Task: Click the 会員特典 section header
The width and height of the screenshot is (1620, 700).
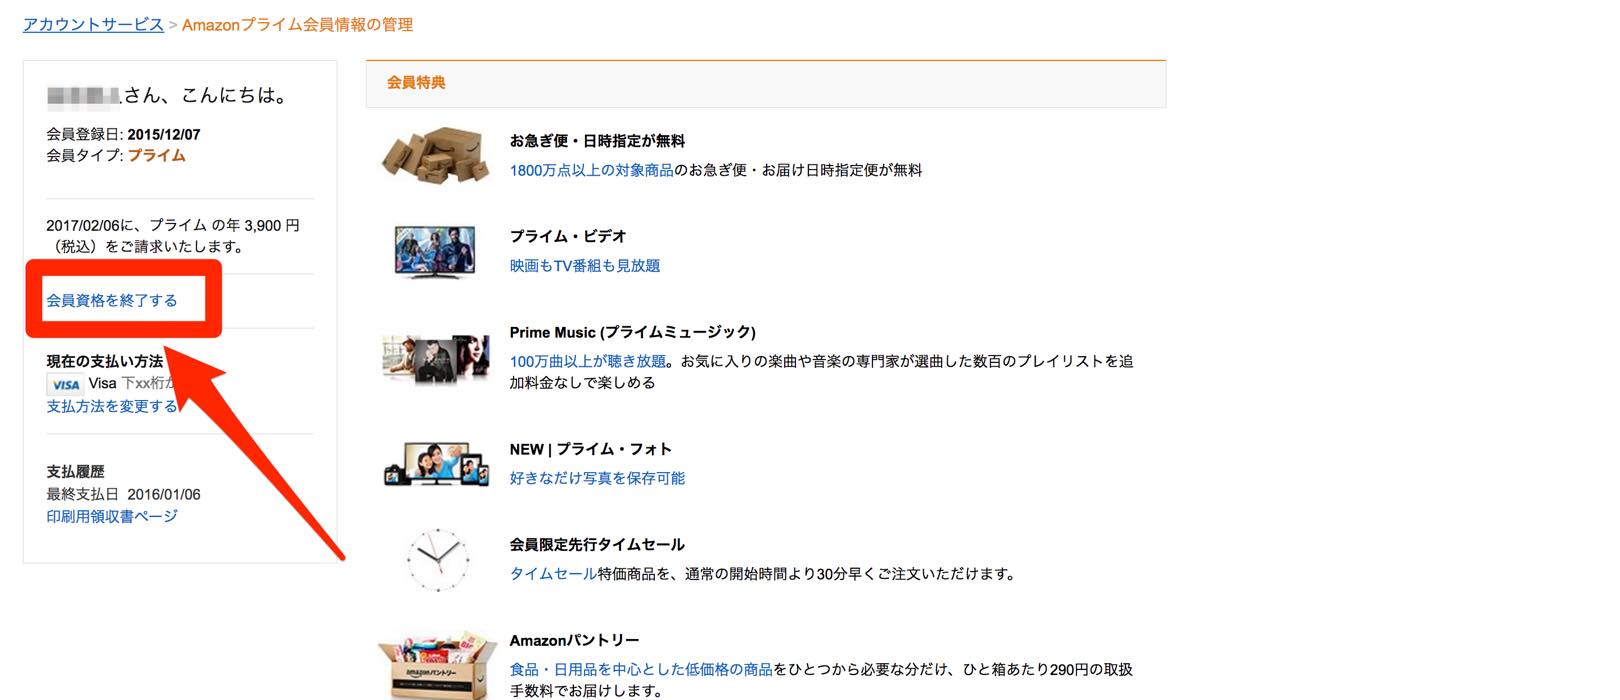Action: coord(766,83)
